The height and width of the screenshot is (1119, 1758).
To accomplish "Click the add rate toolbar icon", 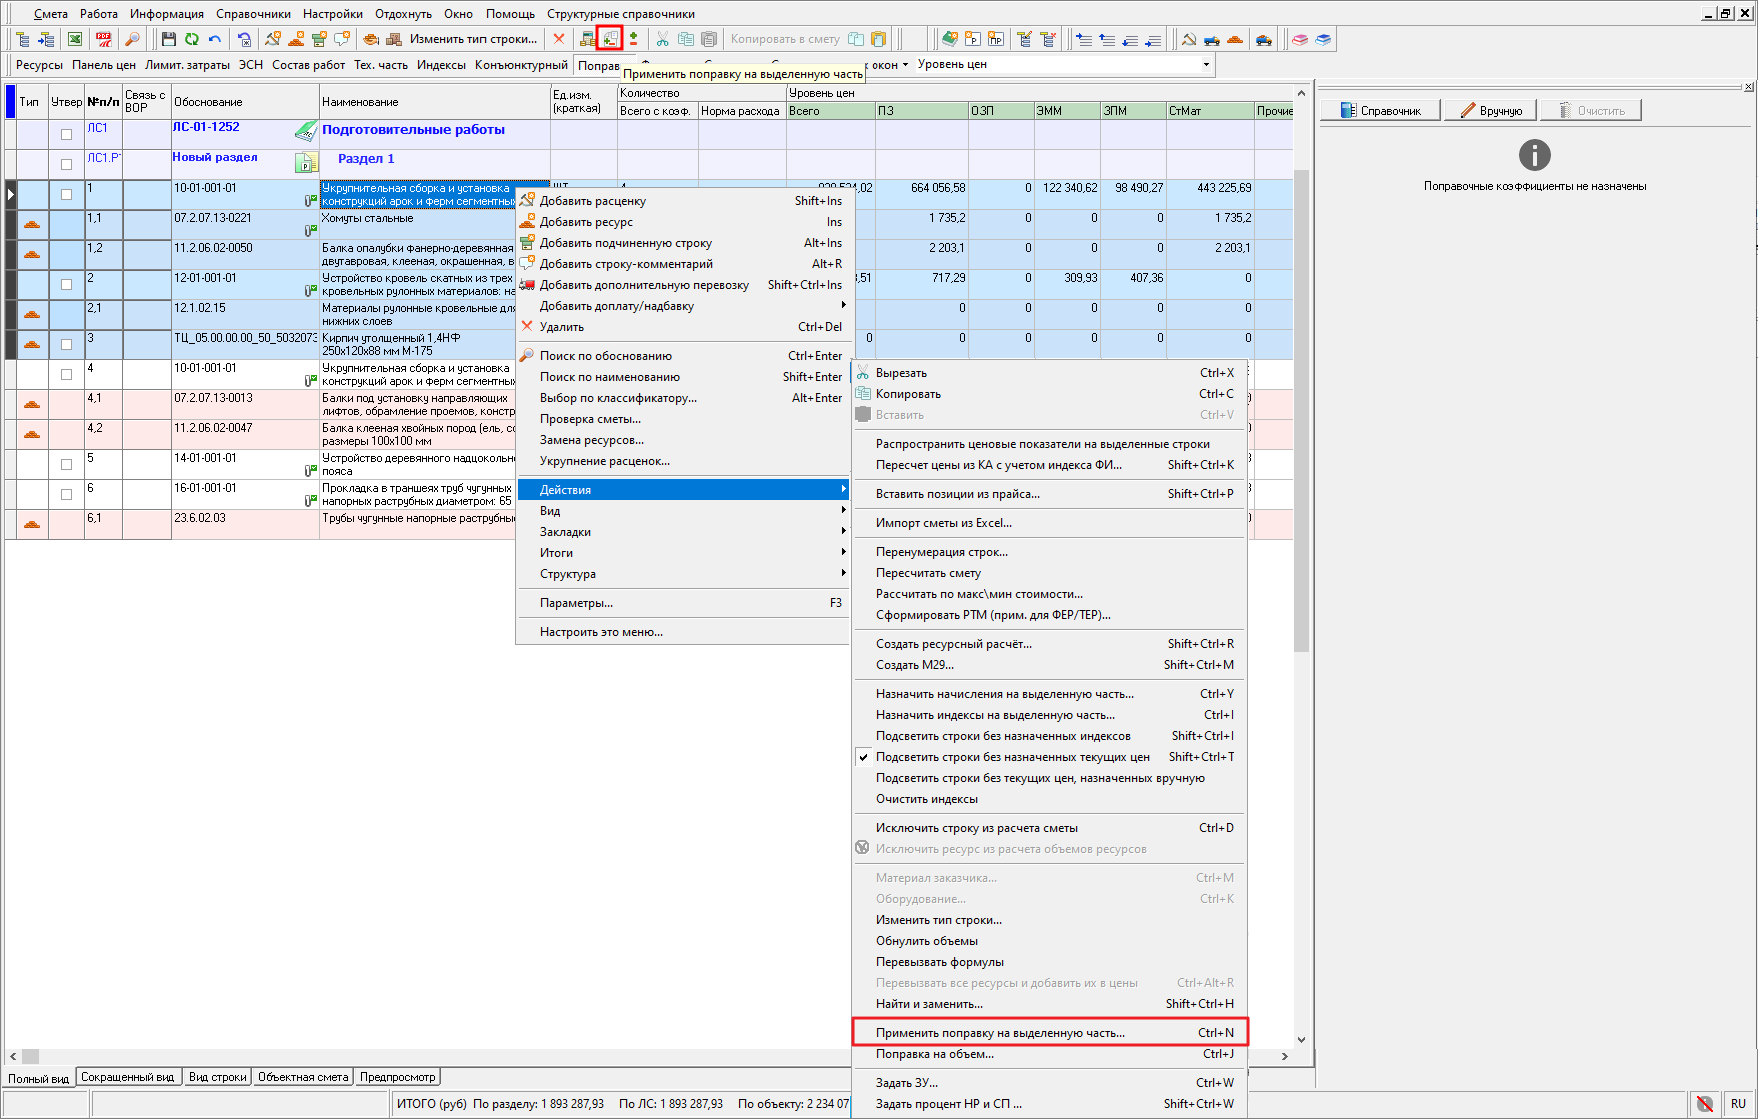I will click(x=273, y=39).
